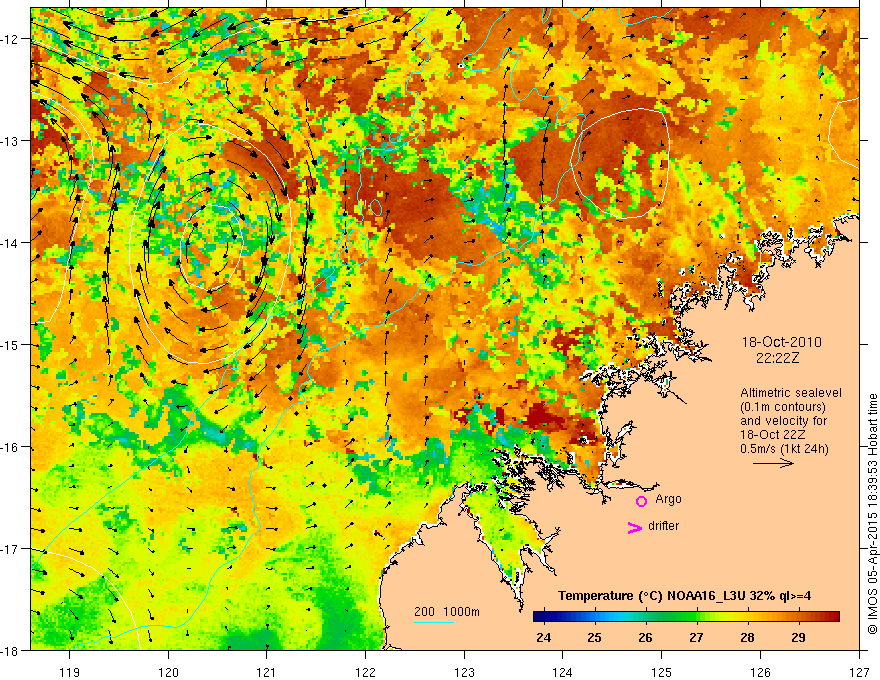880x680 pixels.
Task: Click the magenta drifter arrowhead legend symbol
Action: 634,527
